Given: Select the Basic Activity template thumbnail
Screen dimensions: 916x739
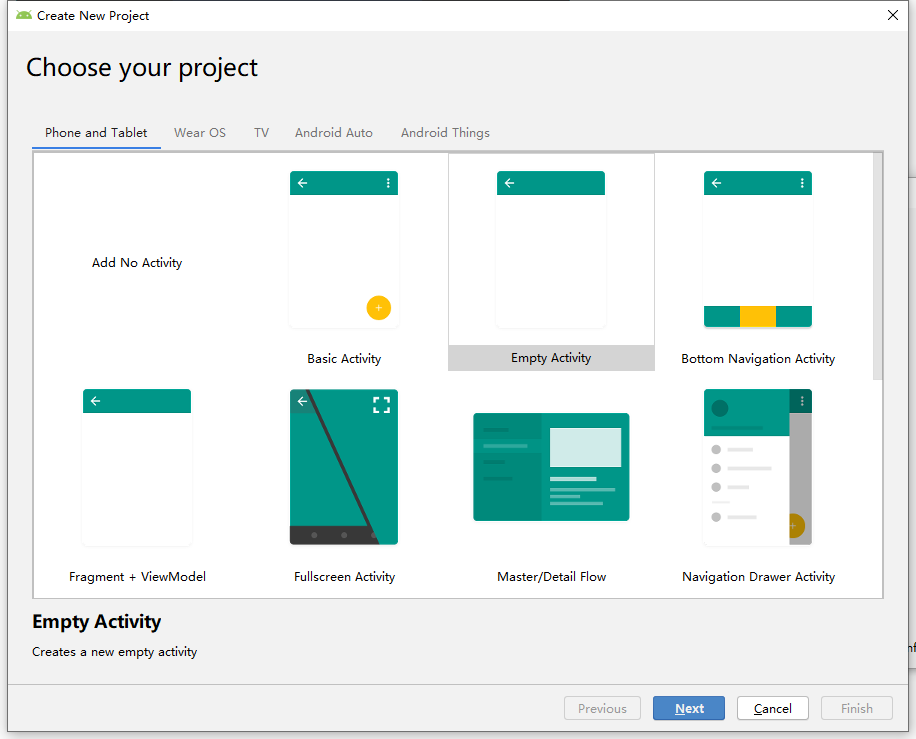Looking at the screenshot, I should tap(344, 249).
